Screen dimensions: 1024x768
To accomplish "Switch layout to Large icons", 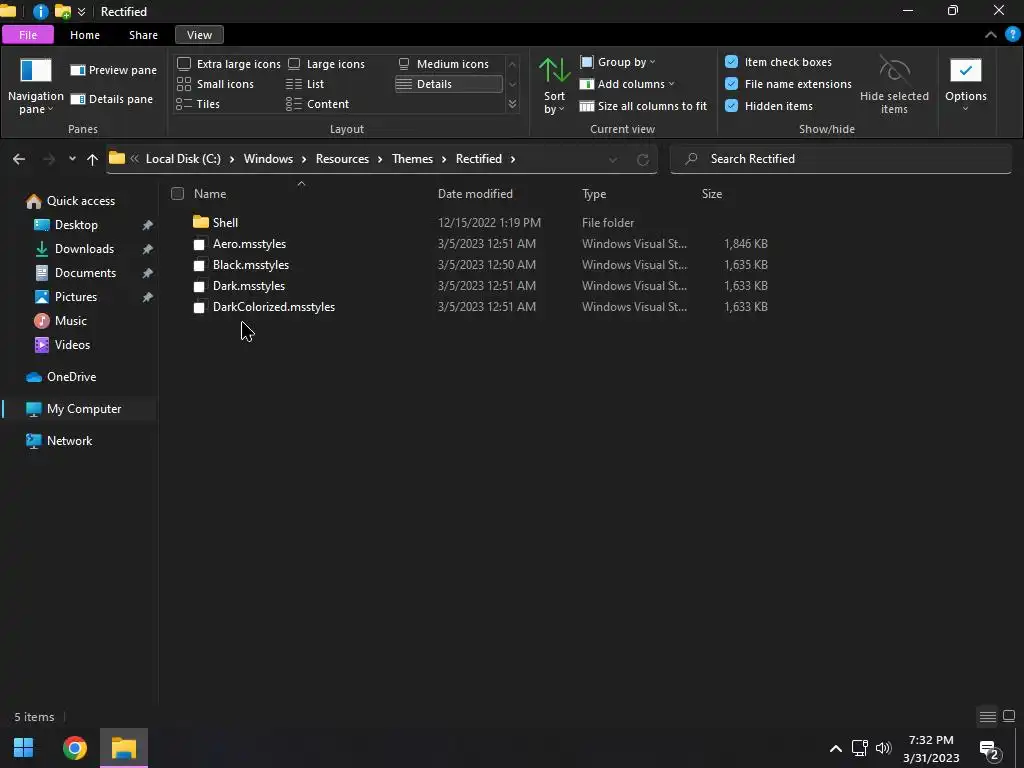I will click(x=326, y=64).
